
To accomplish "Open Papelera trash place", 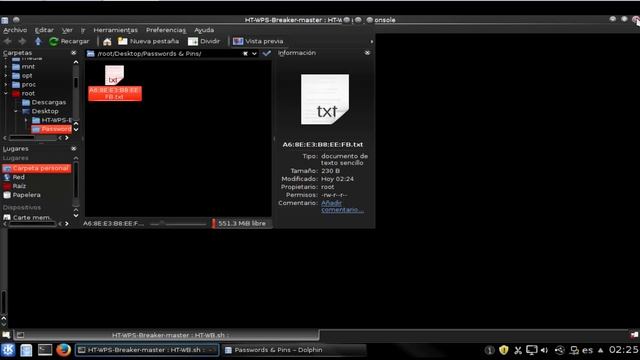I will (x=22, y=195).
